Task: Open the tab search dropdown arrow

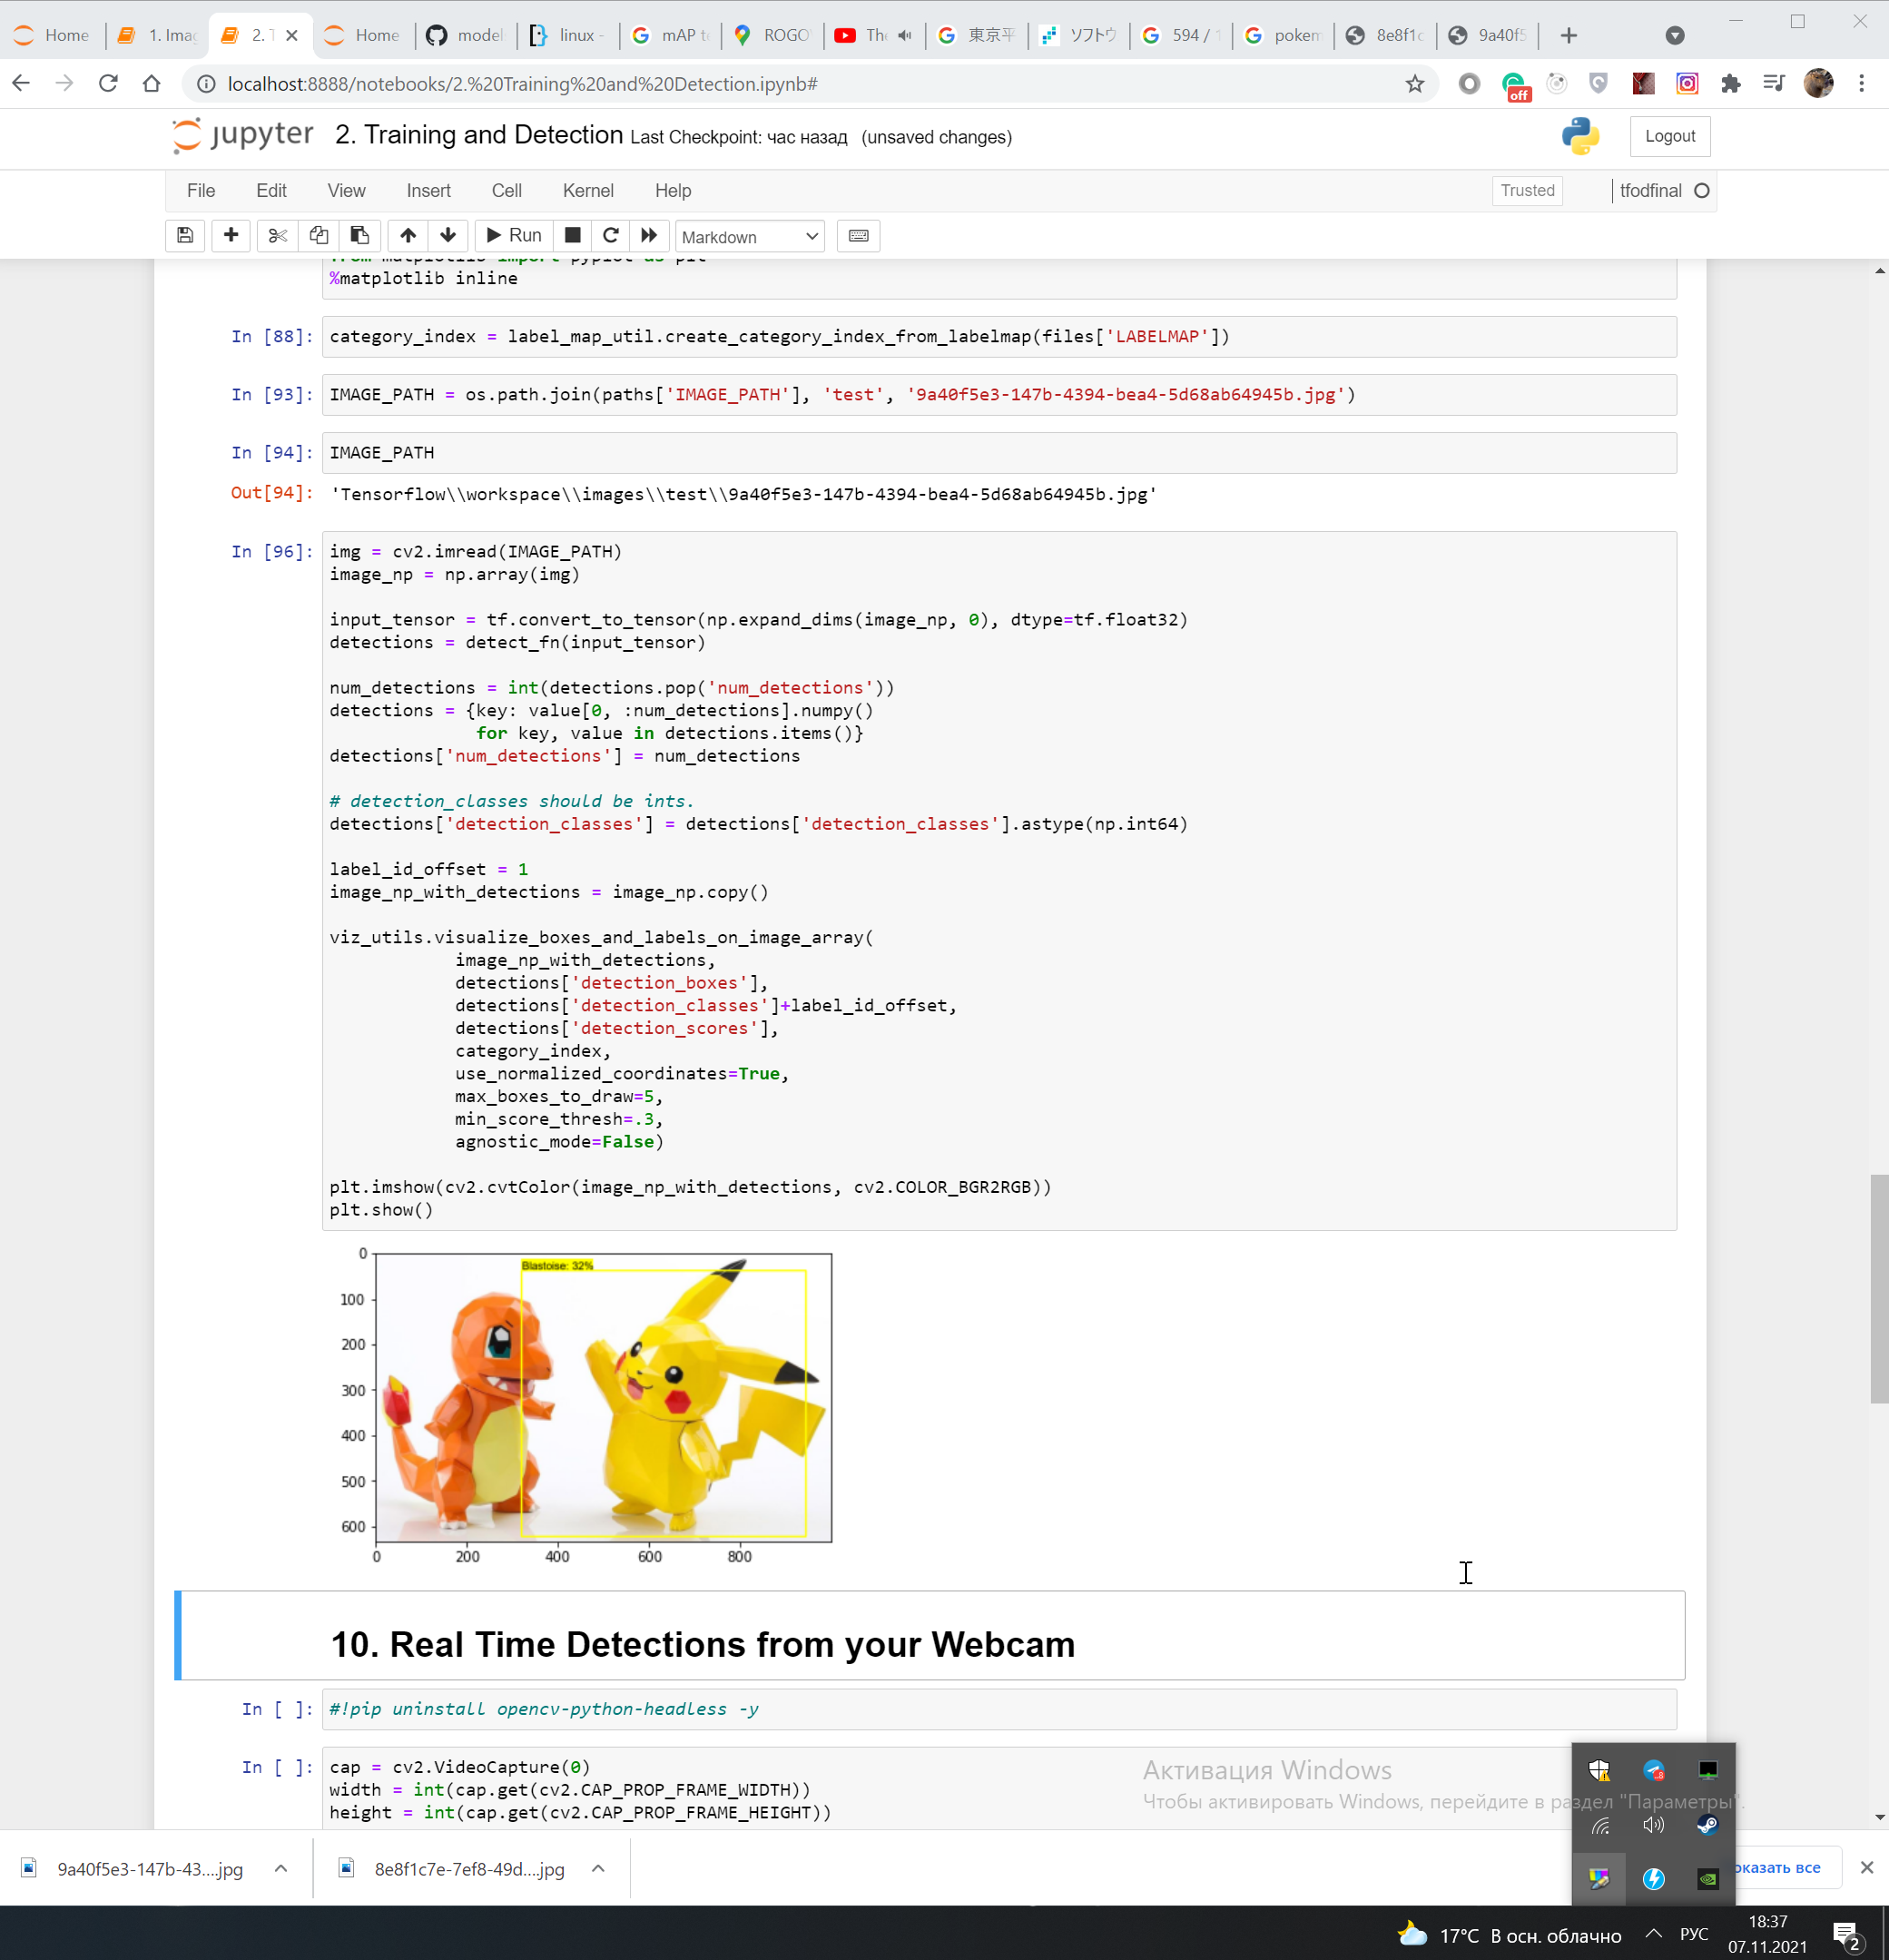Action: [x=1675, y=36]
